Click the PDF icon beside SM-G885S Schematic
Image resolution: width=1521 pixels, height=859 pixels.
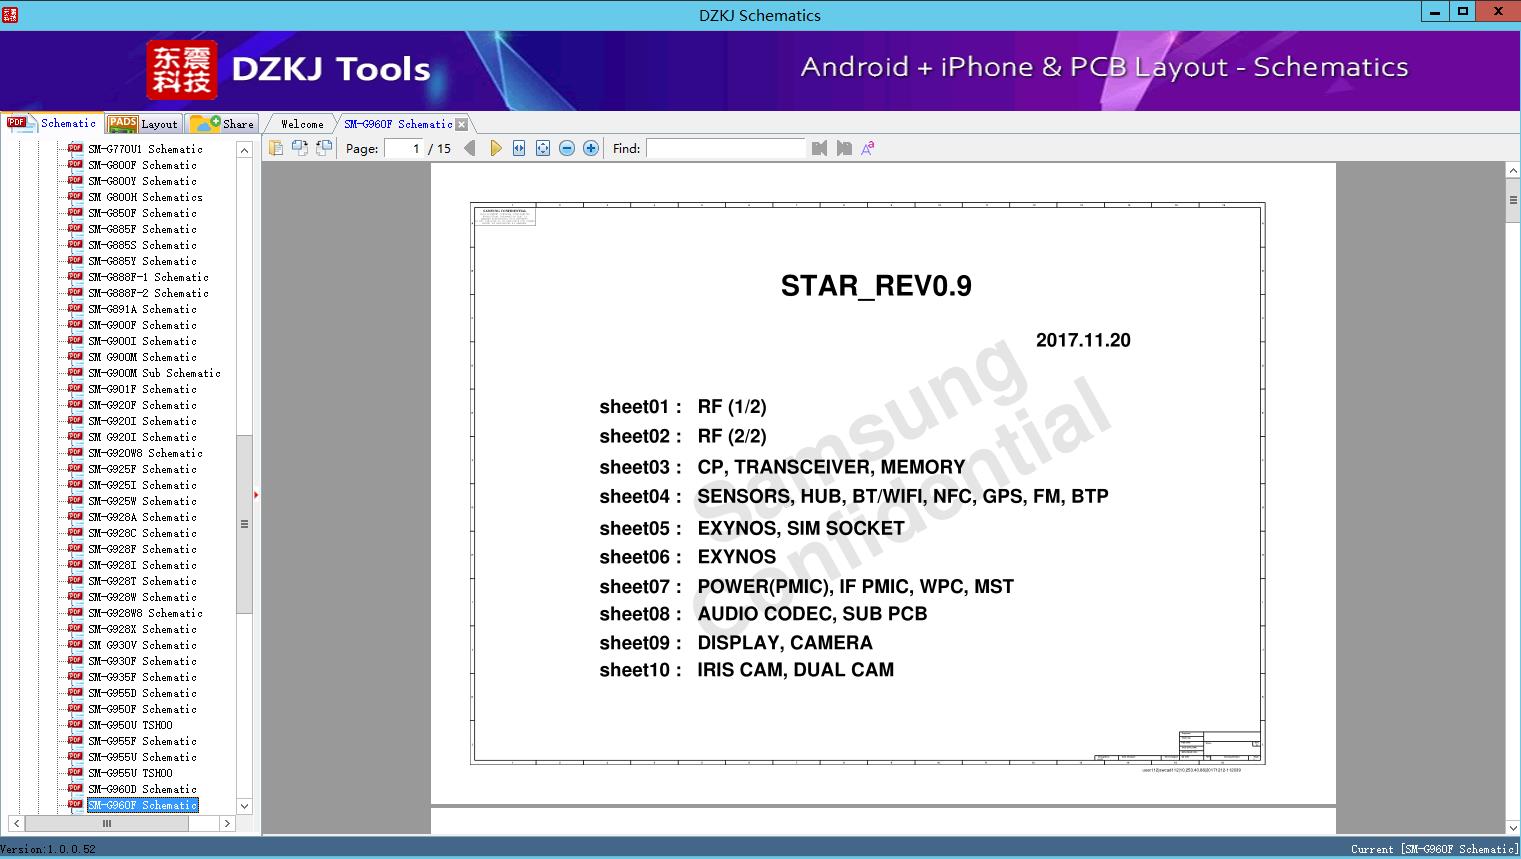coord(75,244)
